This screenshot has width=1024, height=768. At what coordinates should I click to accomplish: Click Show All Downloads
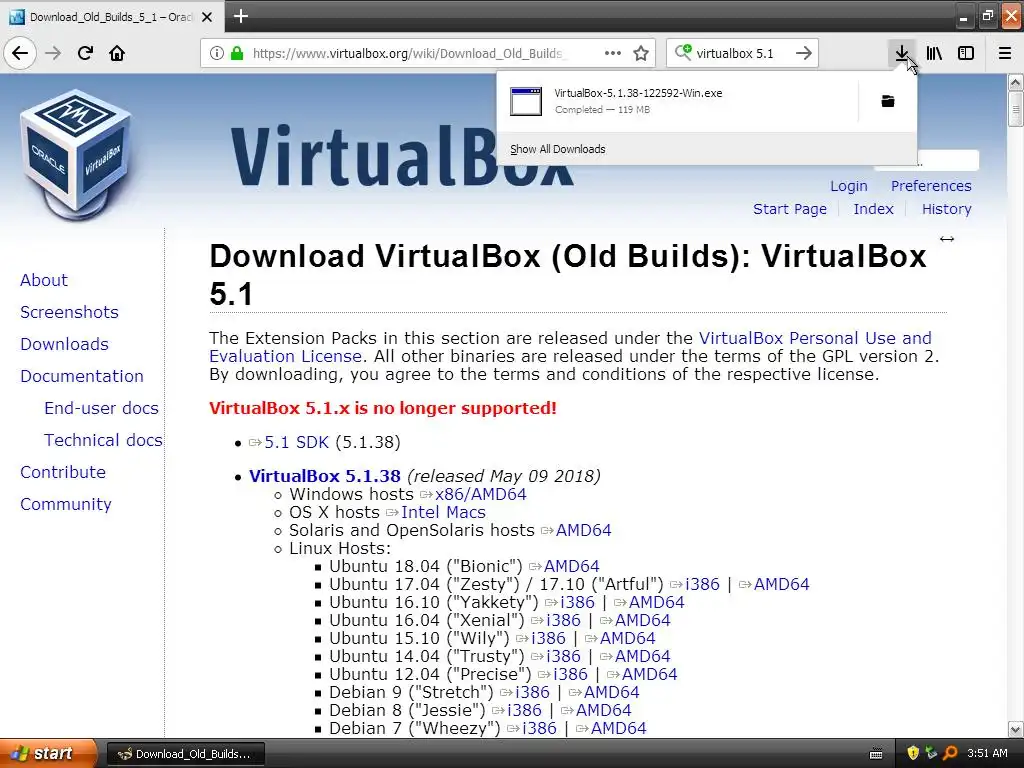click(x=558, y=149)
